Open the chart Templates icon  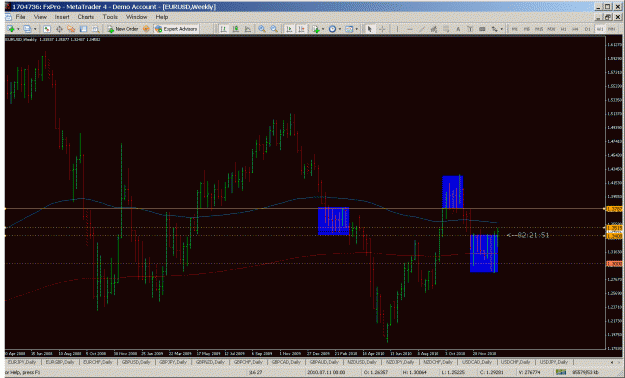coord(349,29)
